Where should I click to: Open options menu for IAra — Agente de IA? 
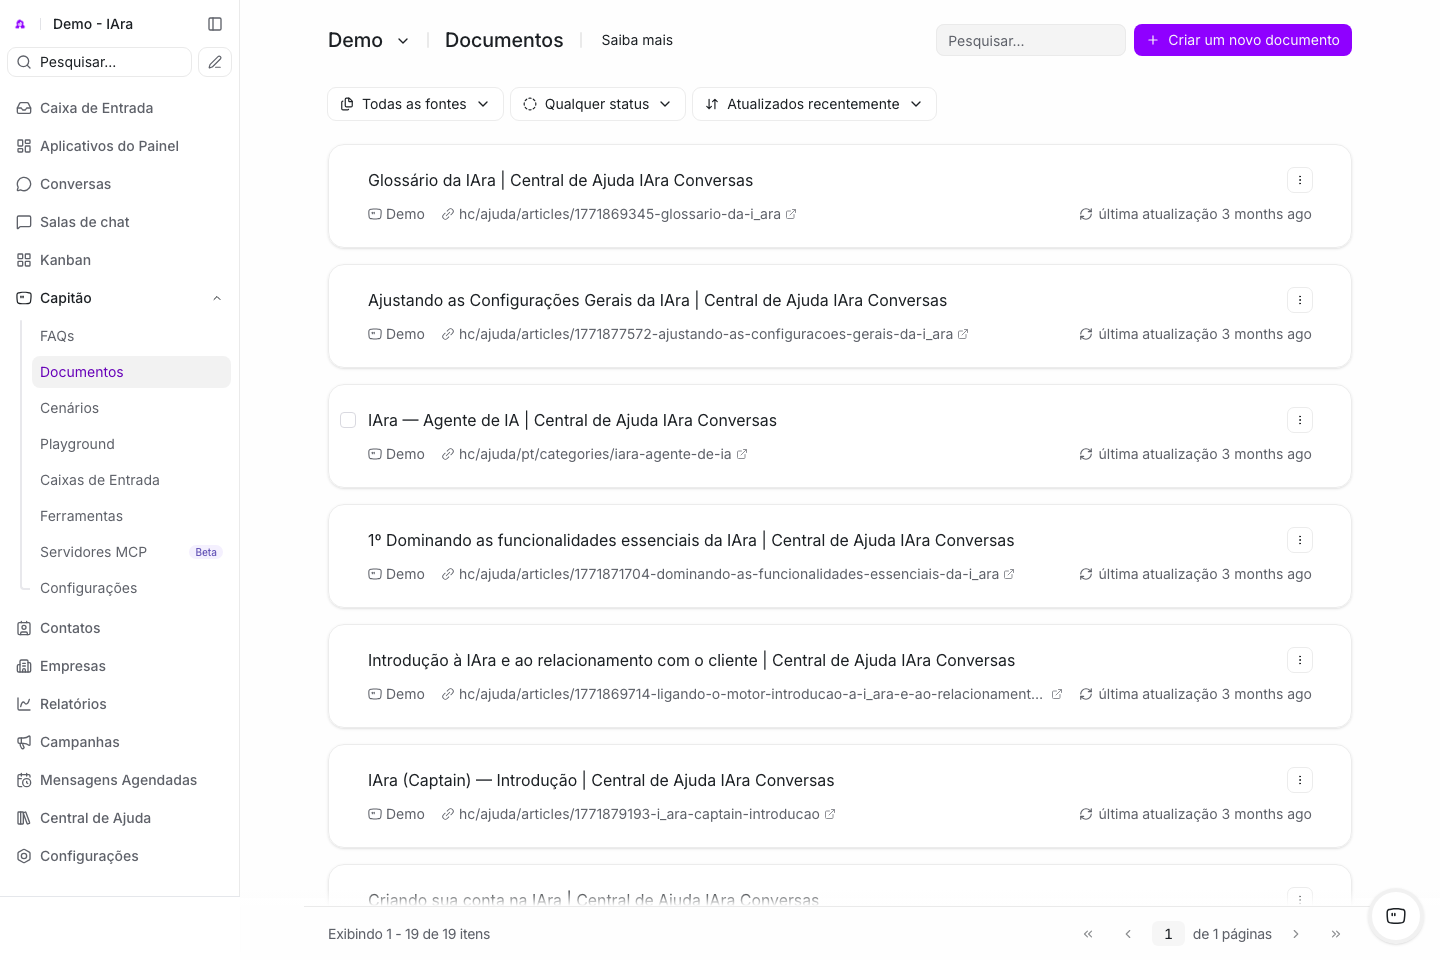tap(1300, 420)
